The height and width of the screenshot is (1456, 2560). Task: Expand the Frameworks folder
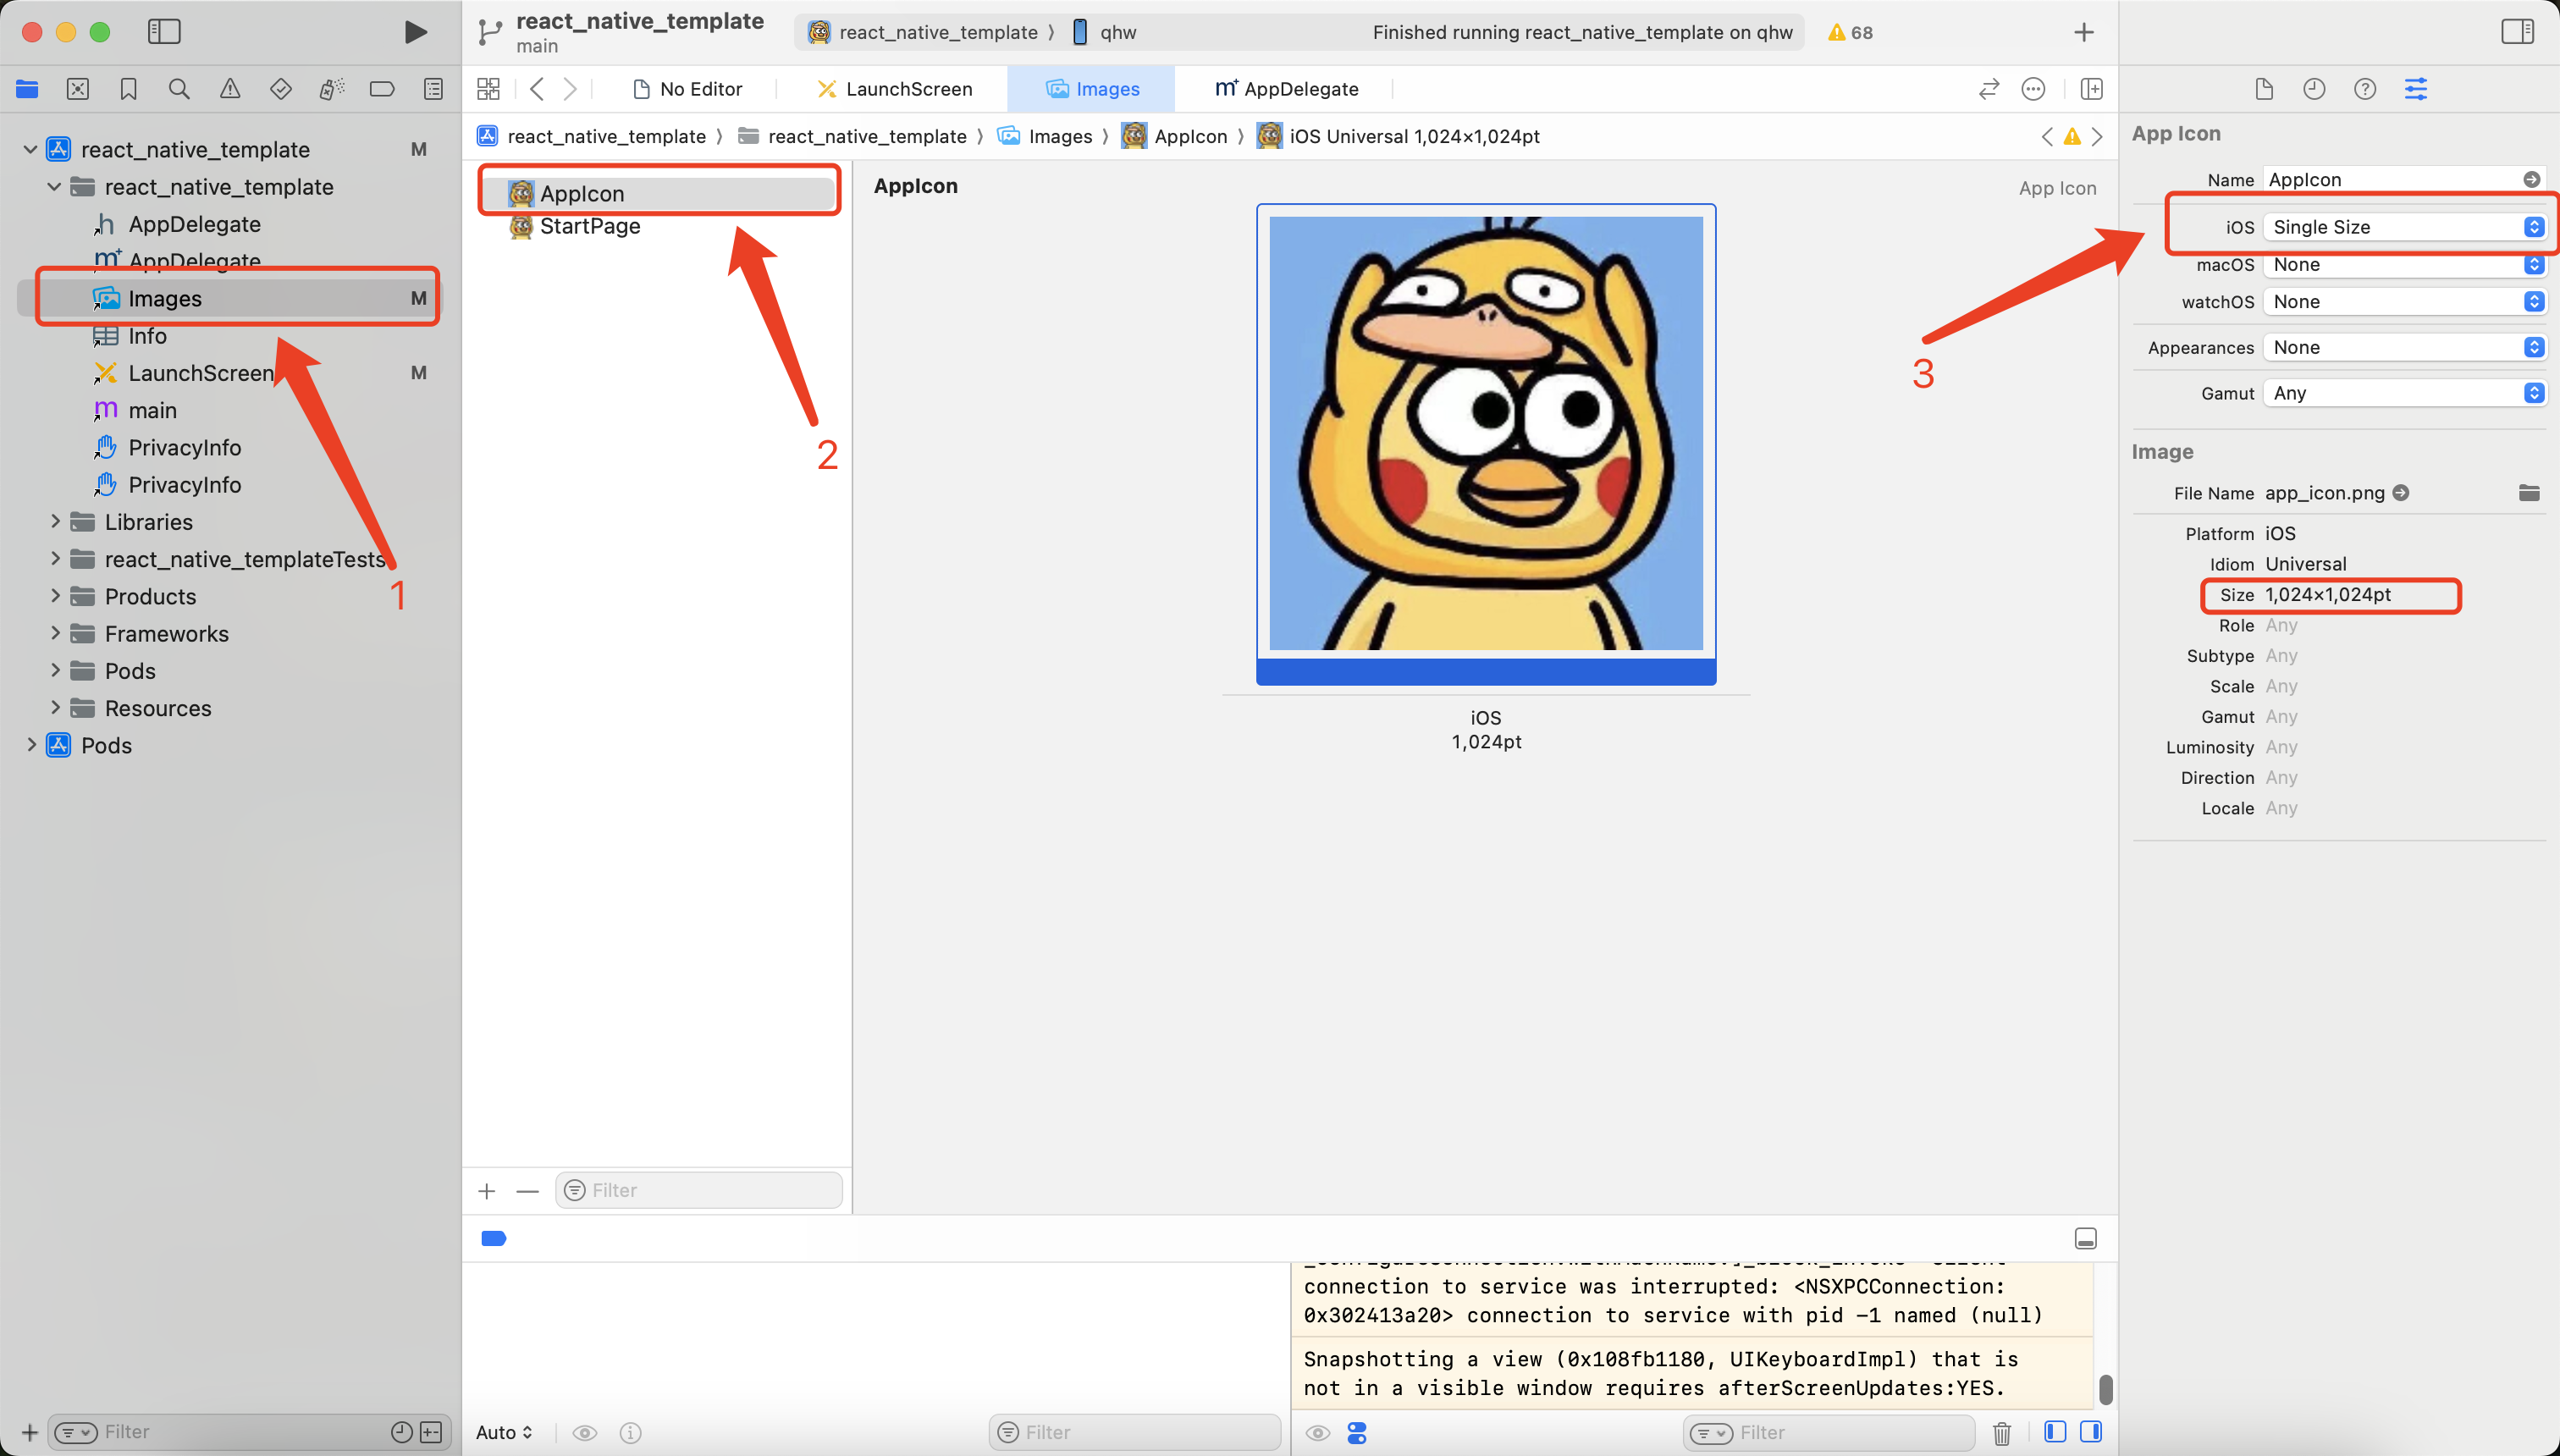point(55,633)
